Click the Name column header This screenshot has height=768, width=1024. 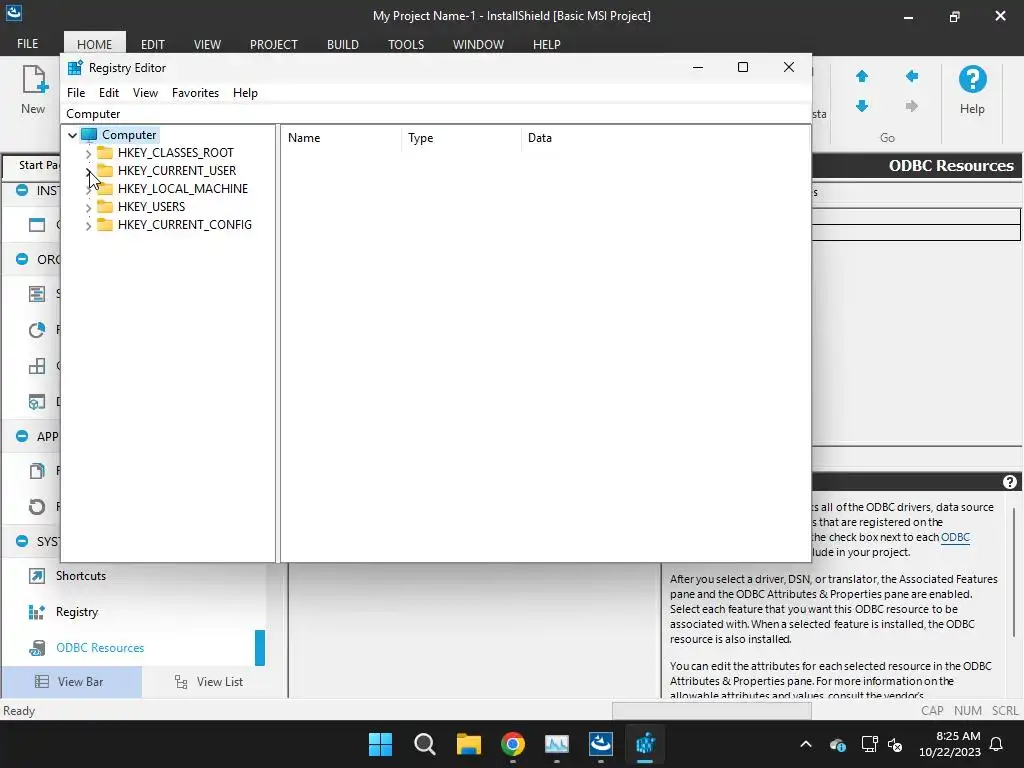click(342, 138)
